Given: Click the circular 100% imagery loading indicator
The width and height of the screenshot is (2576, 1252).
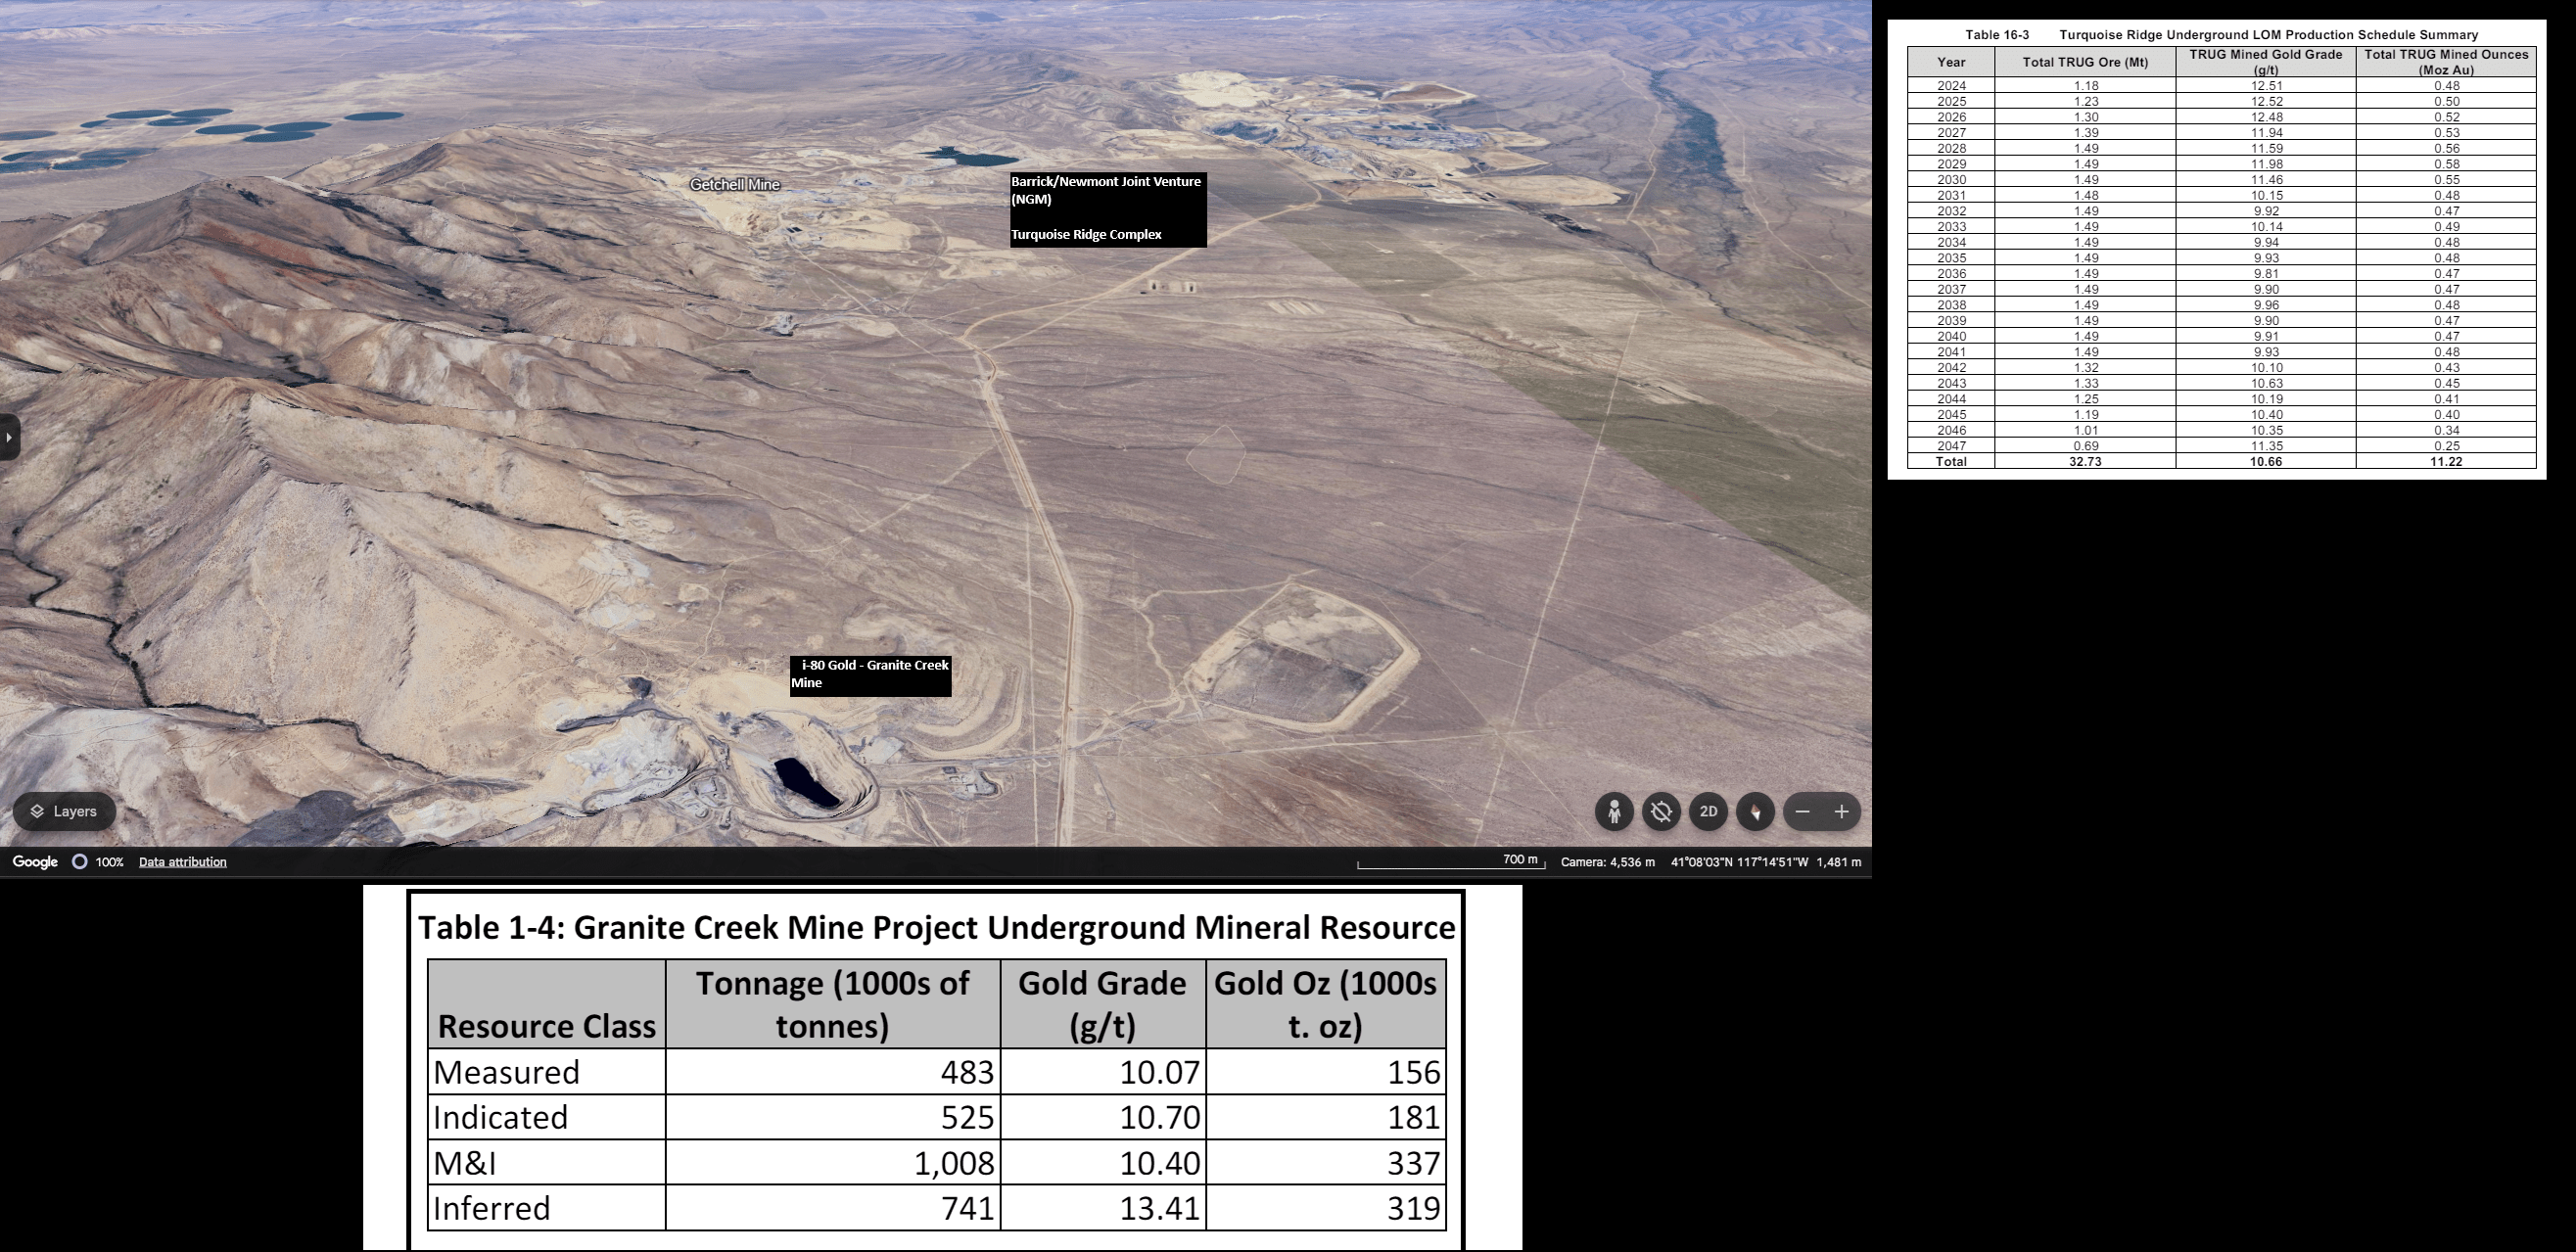Looking at the screenshot, I should (79, 861).
